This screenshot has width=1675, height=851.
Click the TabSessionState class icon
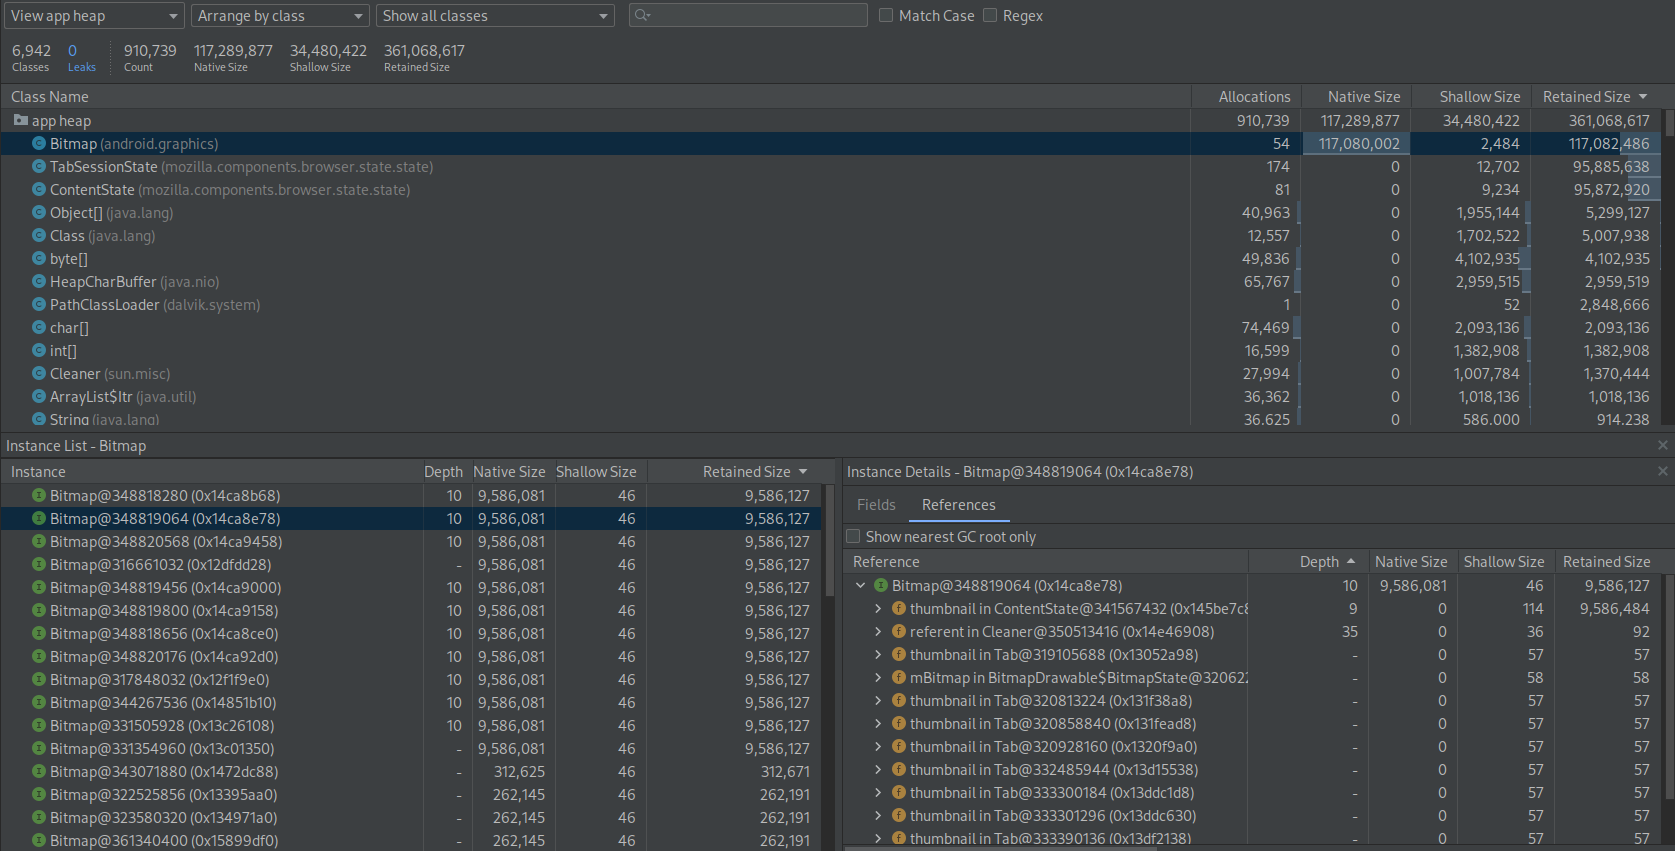pyautogui.click(x=39, y=166)
